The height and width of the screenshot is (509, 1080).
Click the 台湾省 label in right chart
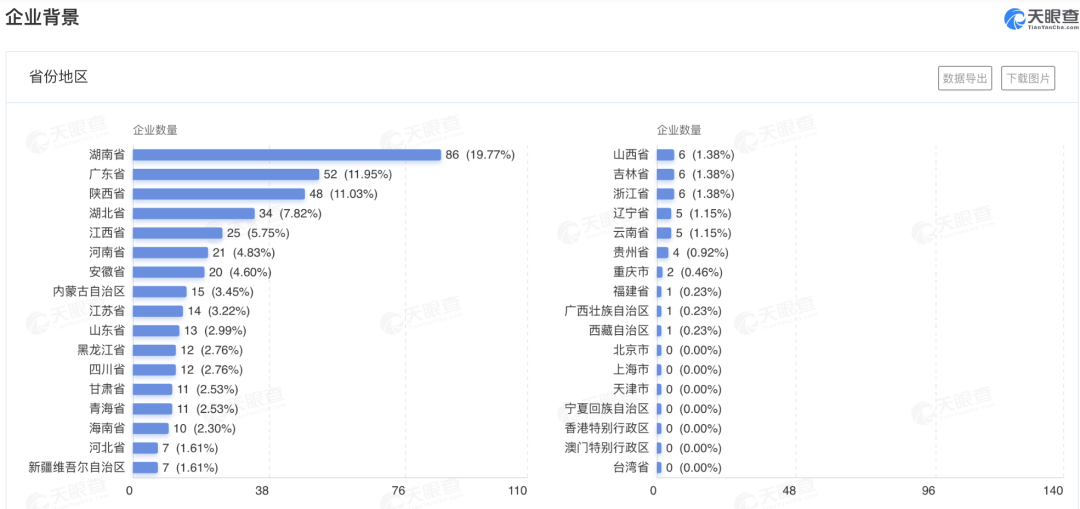pos(631,467)
